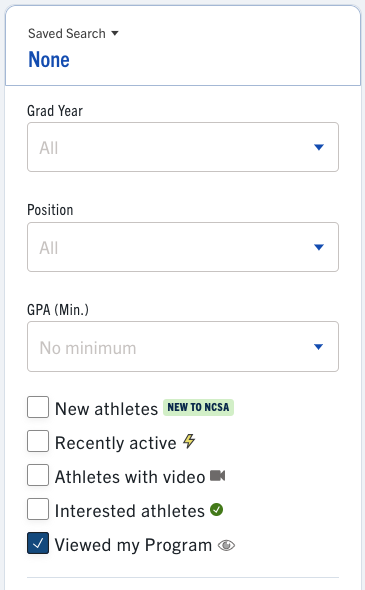
Task: Click the Viewed my Program label text
Action: click(133, 545)
